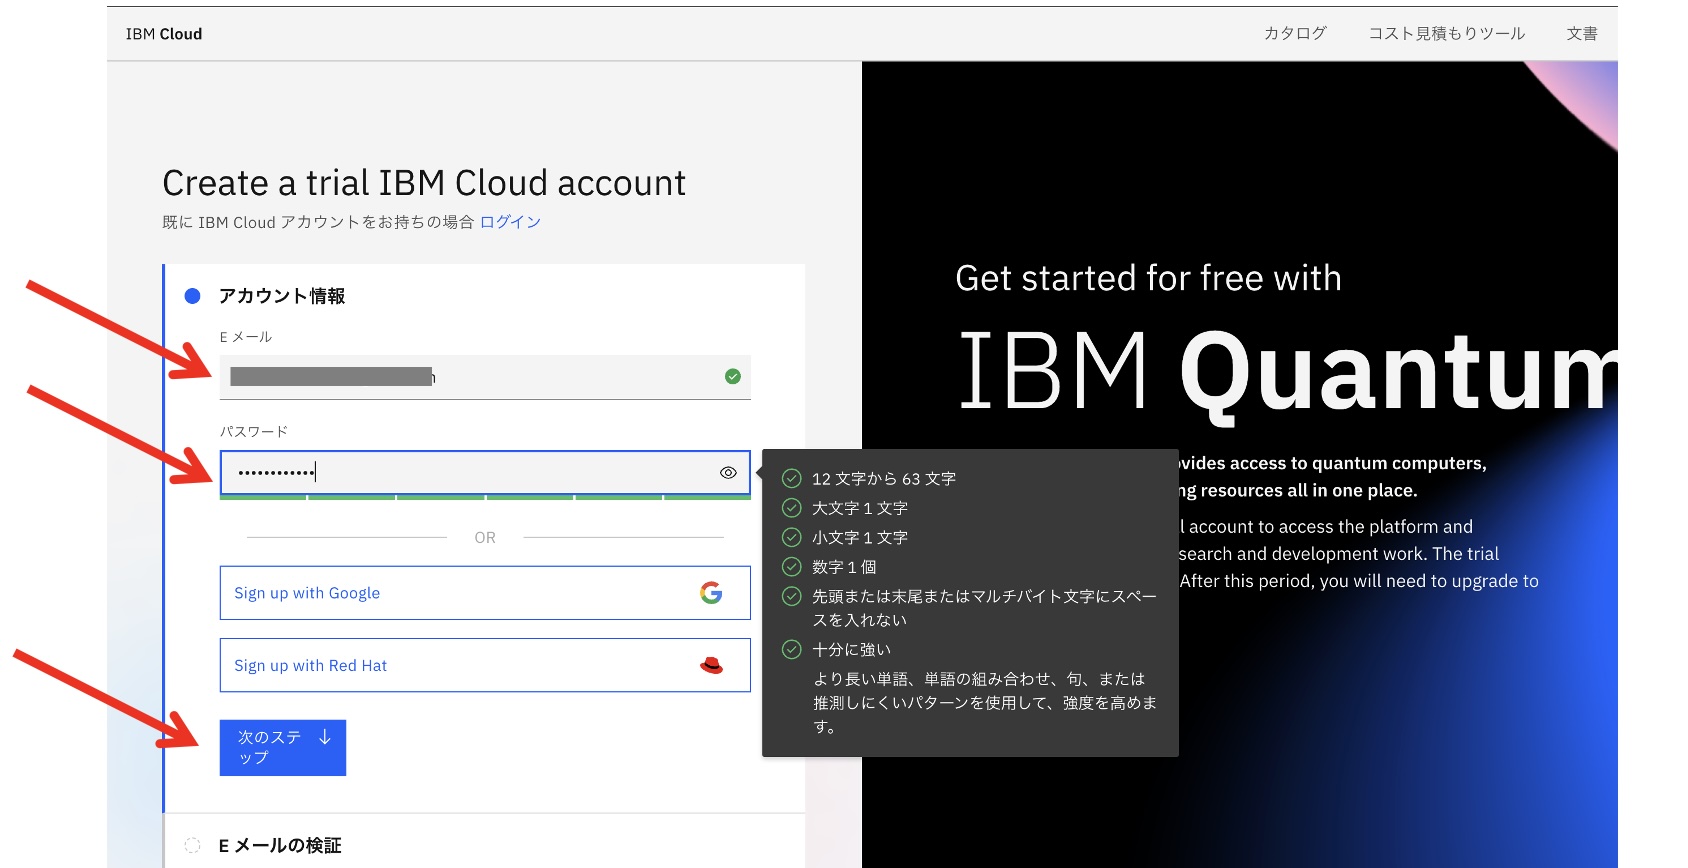The width and height of the screenshot is (1688, 868).
Task: Choose Sign up with Red Hat
Action: click(x=485, y=666)
